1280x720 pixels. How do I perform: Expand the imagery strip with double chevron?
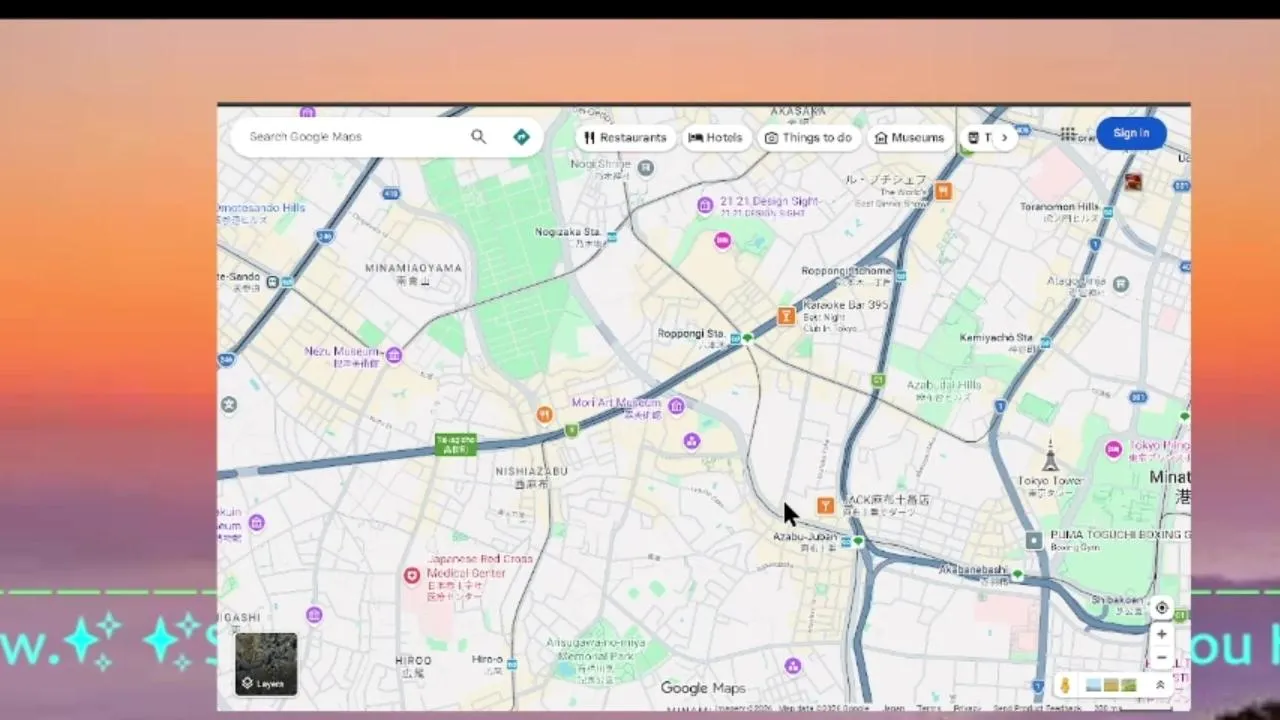(1160, 685)
